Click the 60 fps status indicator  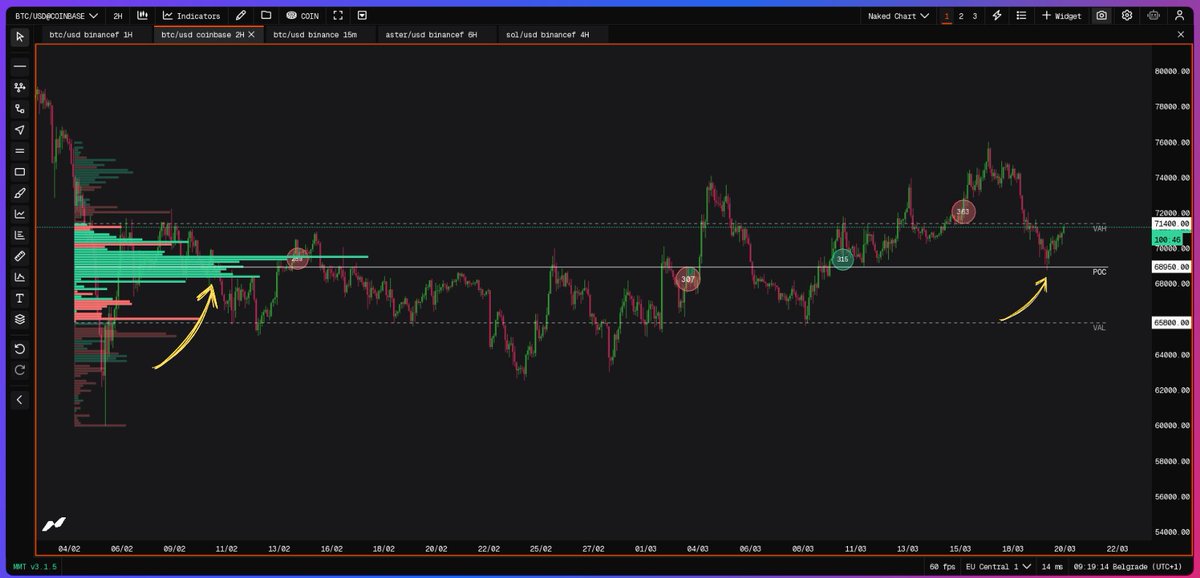(942, 567)
